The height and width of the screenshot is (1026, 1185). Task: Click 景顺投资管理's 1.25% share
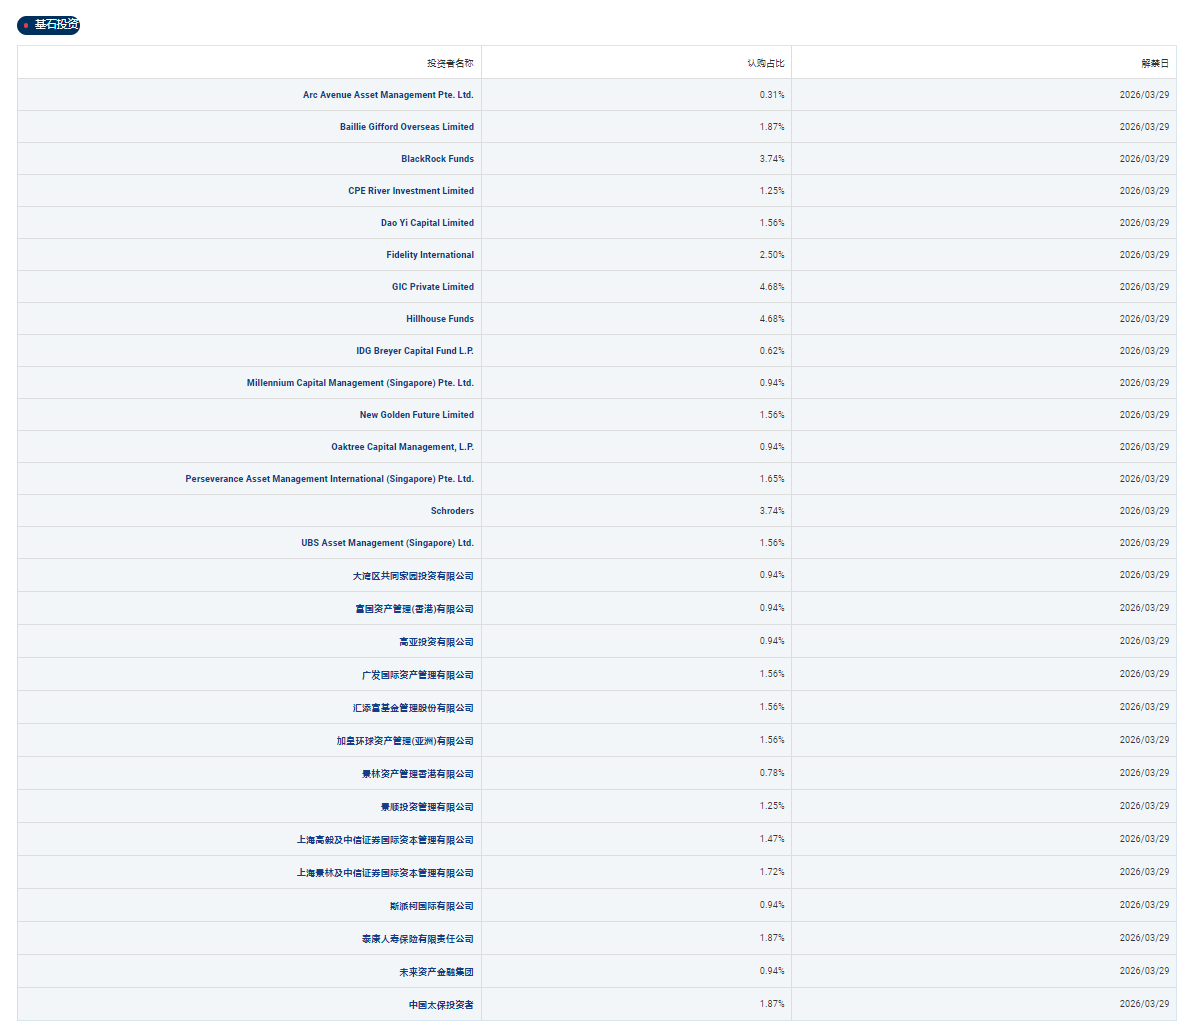(772, 806)
